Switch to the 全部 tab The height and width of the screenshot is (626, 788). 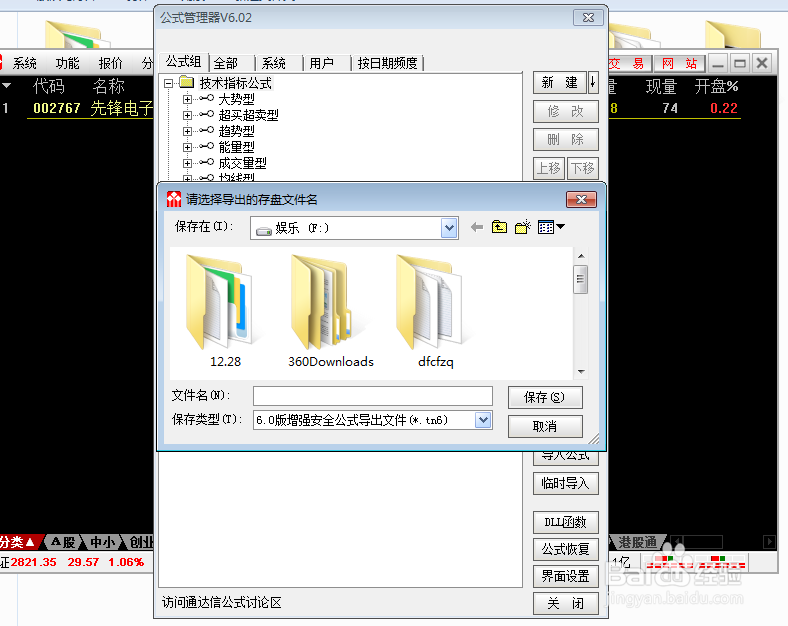pos(226,63)
